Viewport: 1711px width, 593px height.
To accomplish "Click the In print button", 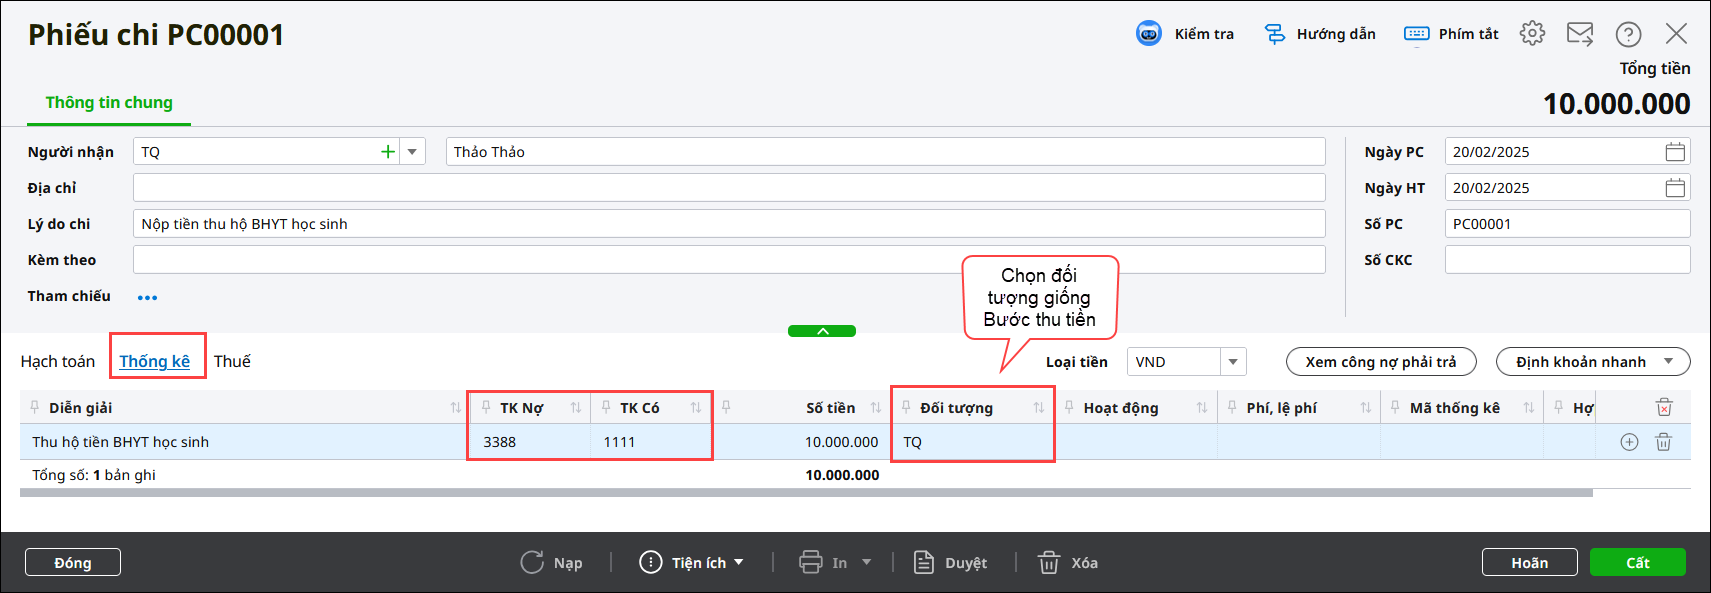I will [x=823, y=562].
